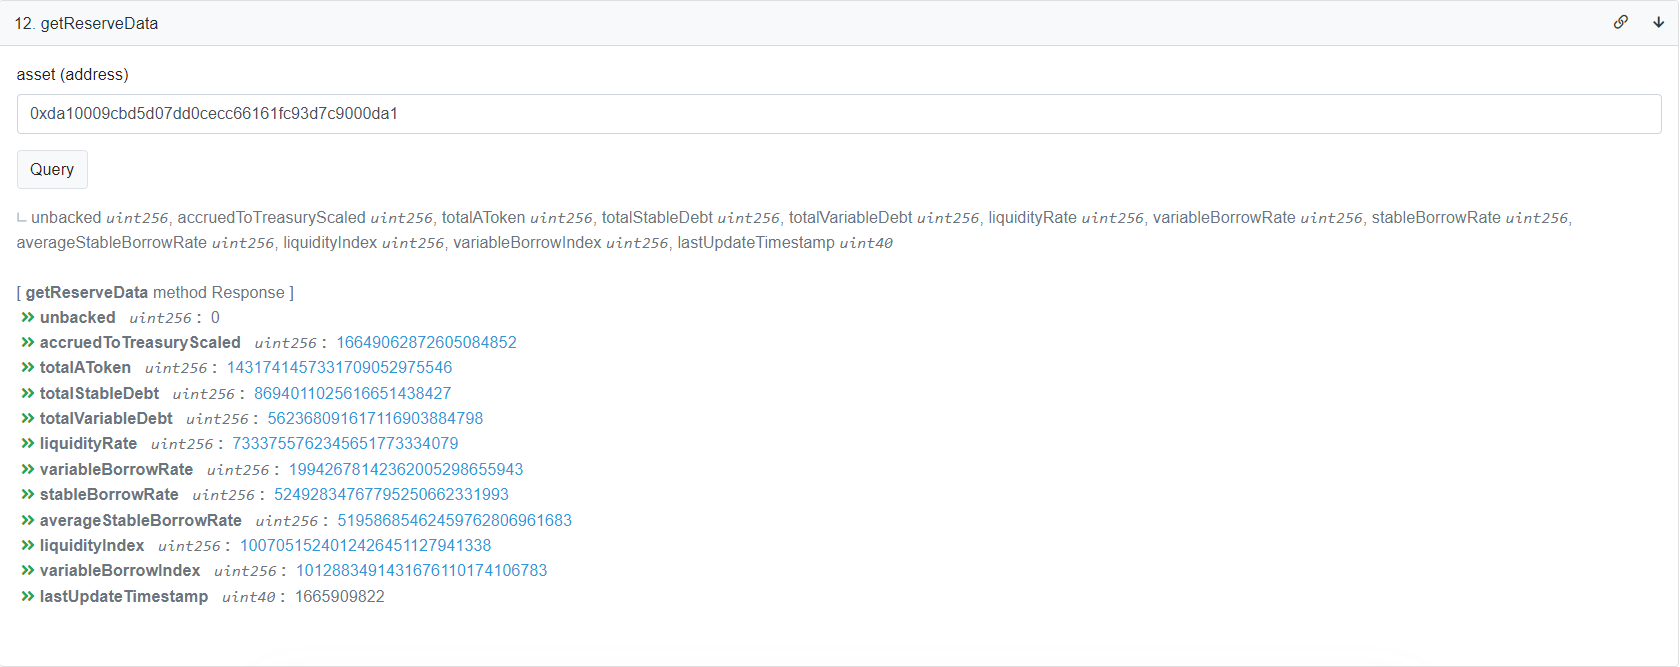Click the variableBorrowRate value link
The width and height of the screenshot is (1680, 667).
[405, 470]
